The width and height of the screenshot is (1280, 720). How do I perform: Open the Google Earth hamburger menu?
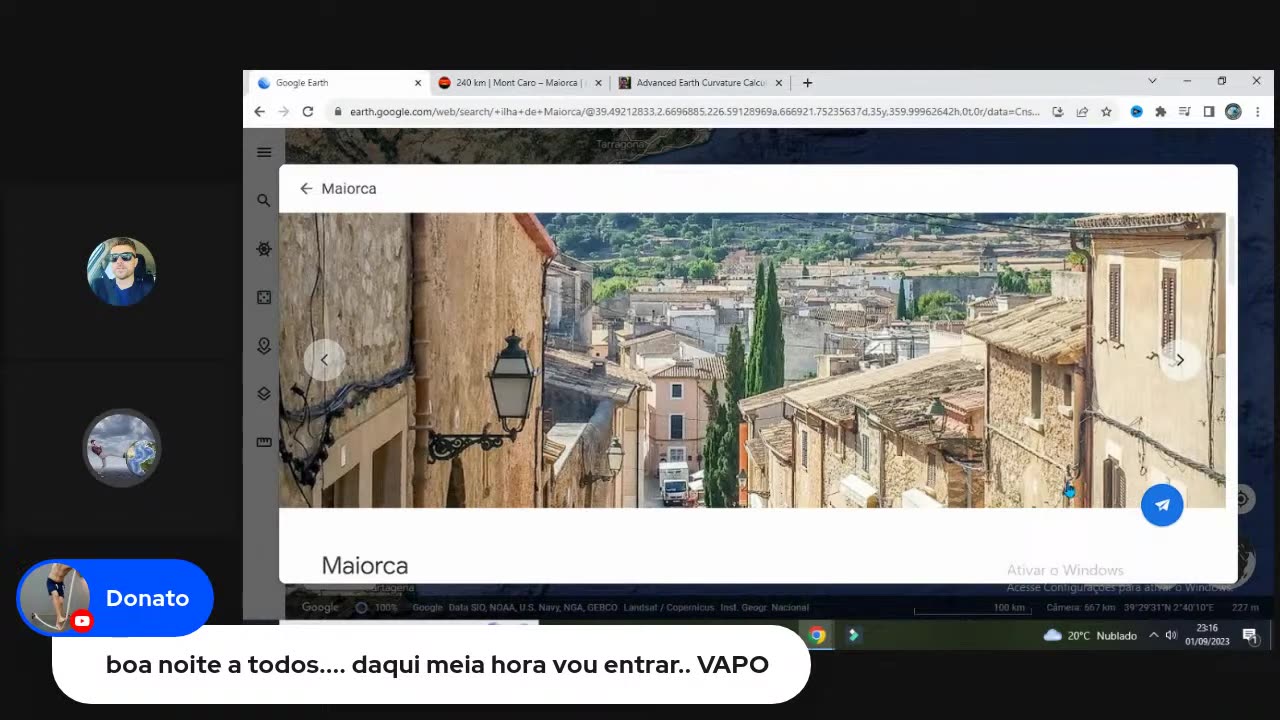pyautogui.click(x=264, y=152)
